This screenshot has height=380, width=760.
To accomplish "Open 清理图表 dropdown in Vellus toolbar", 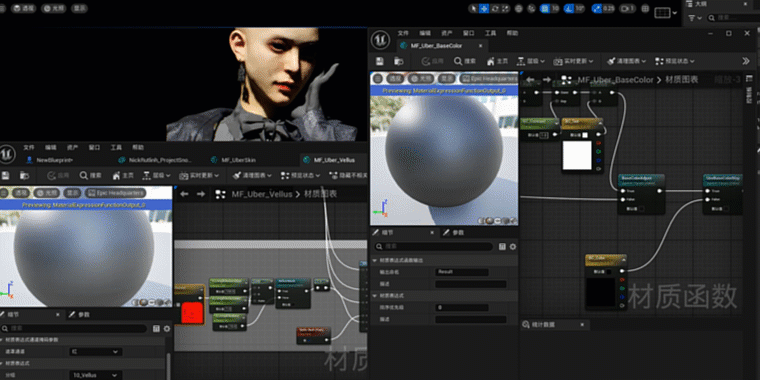I will pyautogui.click(x=252, y=175).
